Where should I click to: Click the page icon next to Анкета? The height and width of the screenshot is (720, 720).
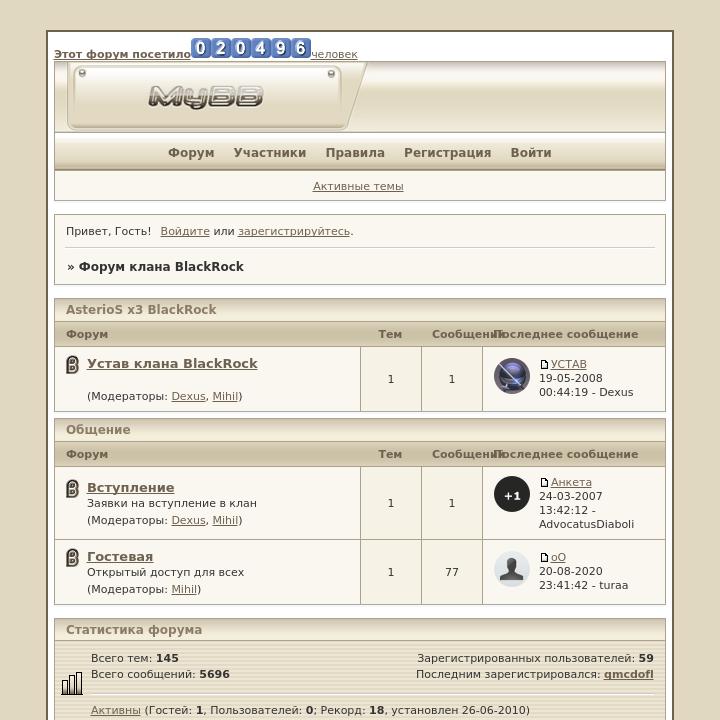click(544, 482)
